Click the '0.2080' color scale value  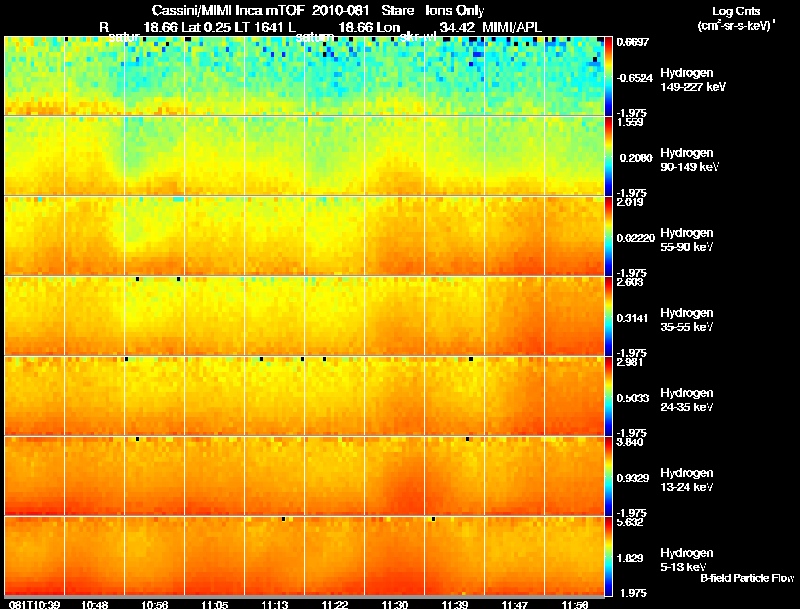(636, 158)
